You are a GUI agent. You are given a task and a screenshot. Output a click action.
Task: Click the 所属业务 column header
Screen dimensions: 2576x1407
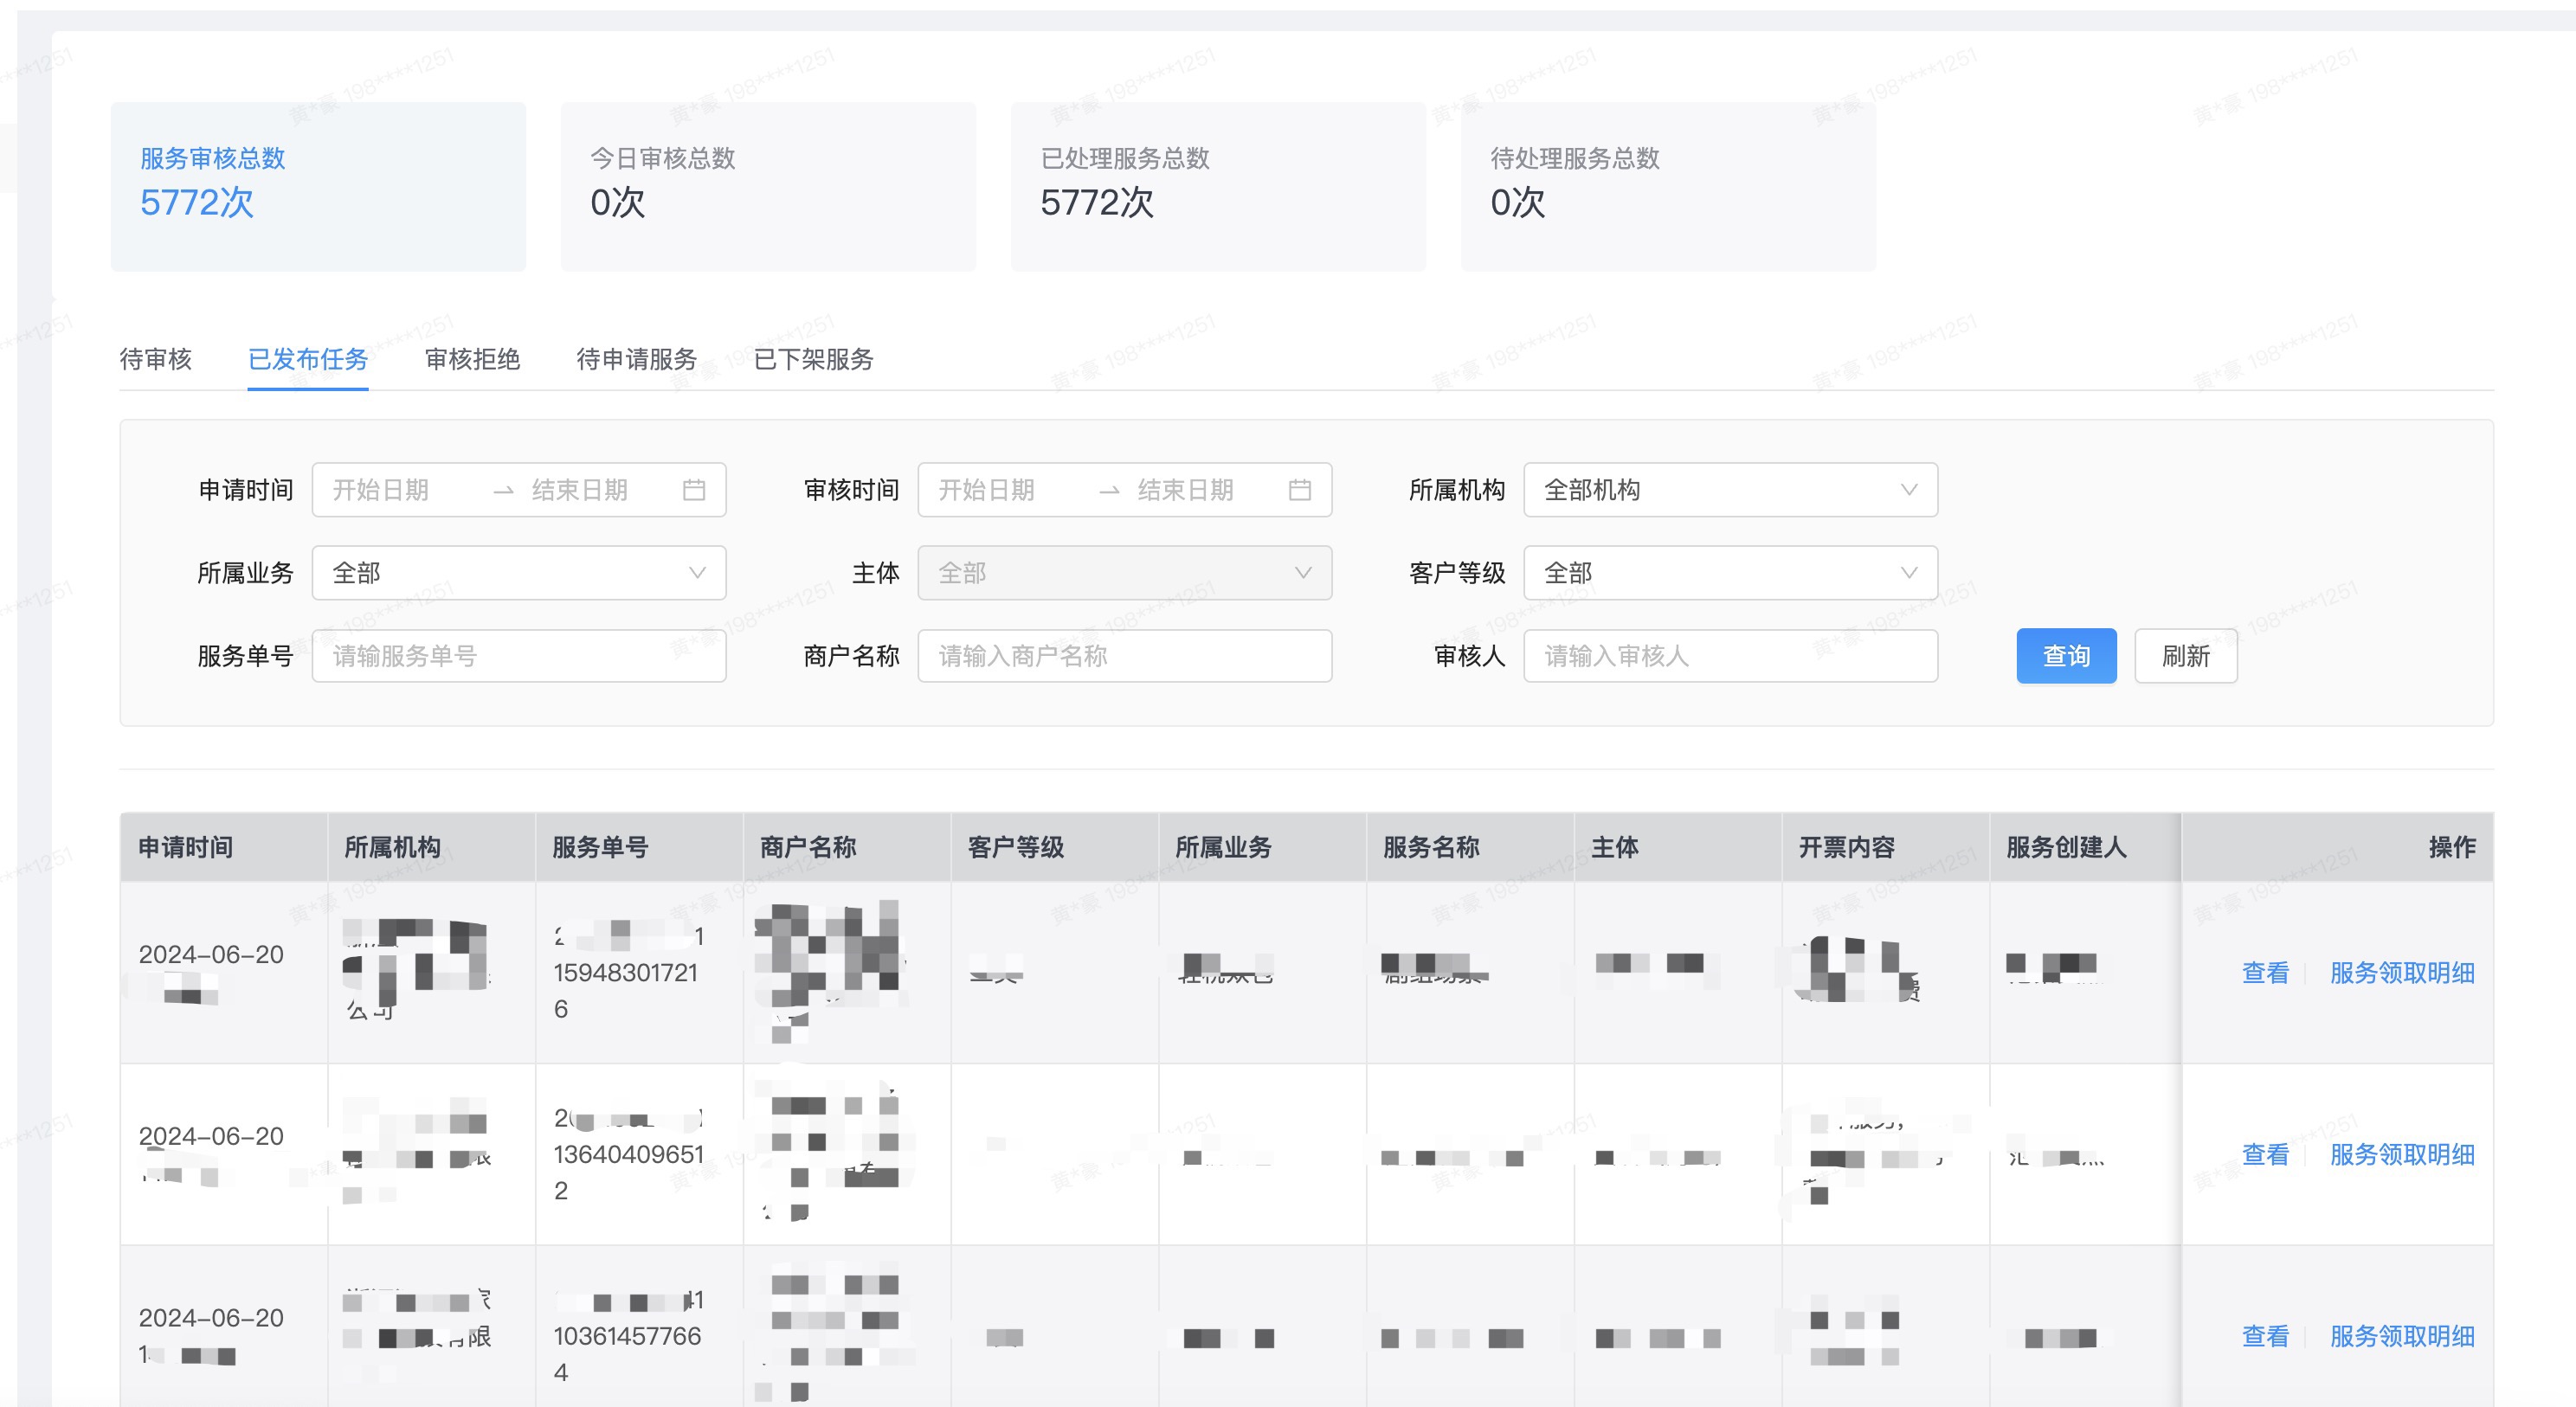coord(1263,847)
